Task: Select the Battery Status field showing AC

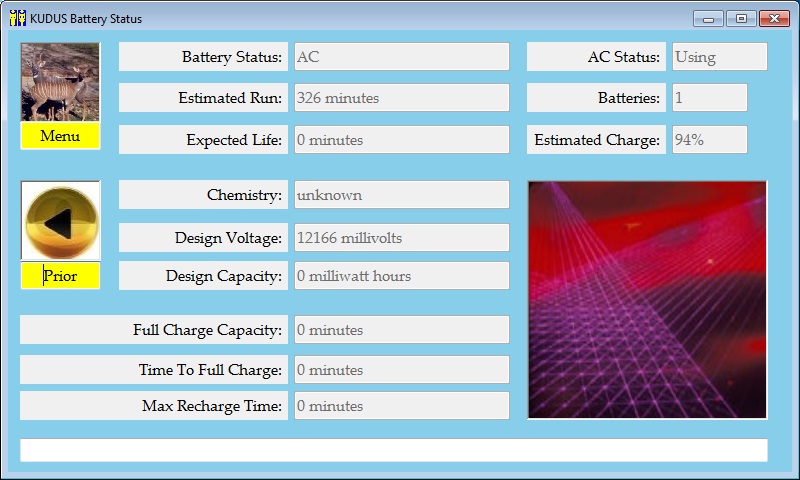Action: [x=401, y=57]
